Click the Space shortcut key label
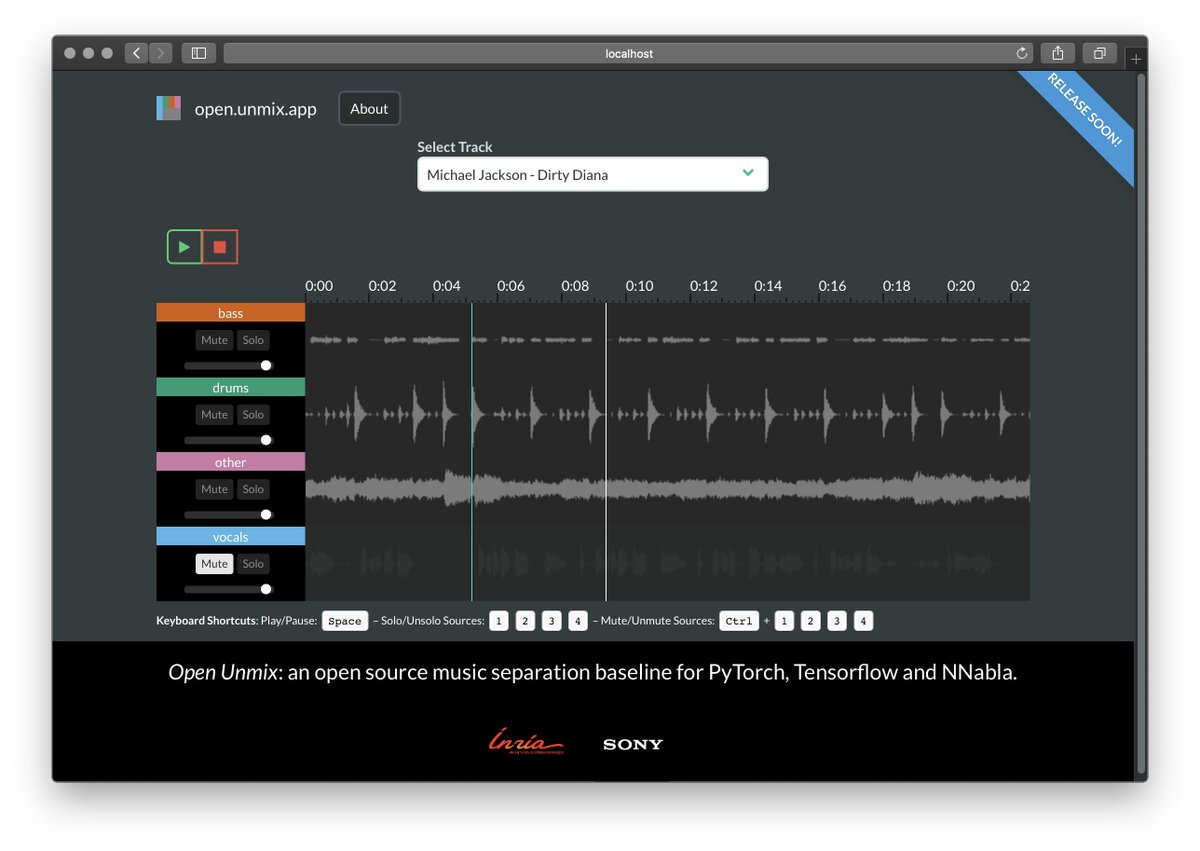1200x851 pixels. (345, 621)
